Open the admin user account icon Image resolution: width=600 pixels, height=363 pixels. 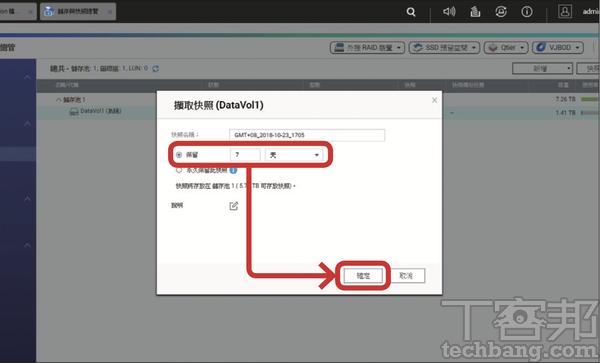pos(565,11)
